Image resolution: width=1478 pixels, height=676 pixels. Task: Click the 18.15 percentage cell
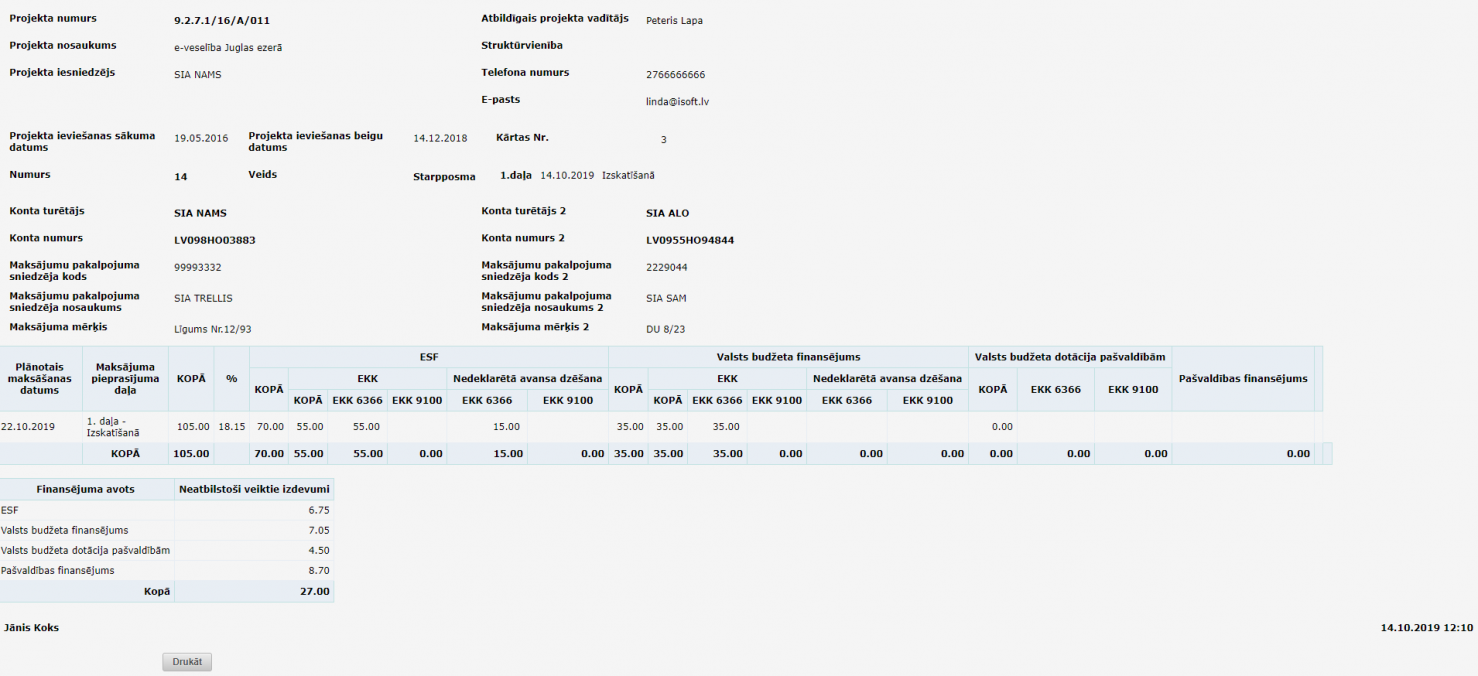pyautogui.click(x=231, y=427)
